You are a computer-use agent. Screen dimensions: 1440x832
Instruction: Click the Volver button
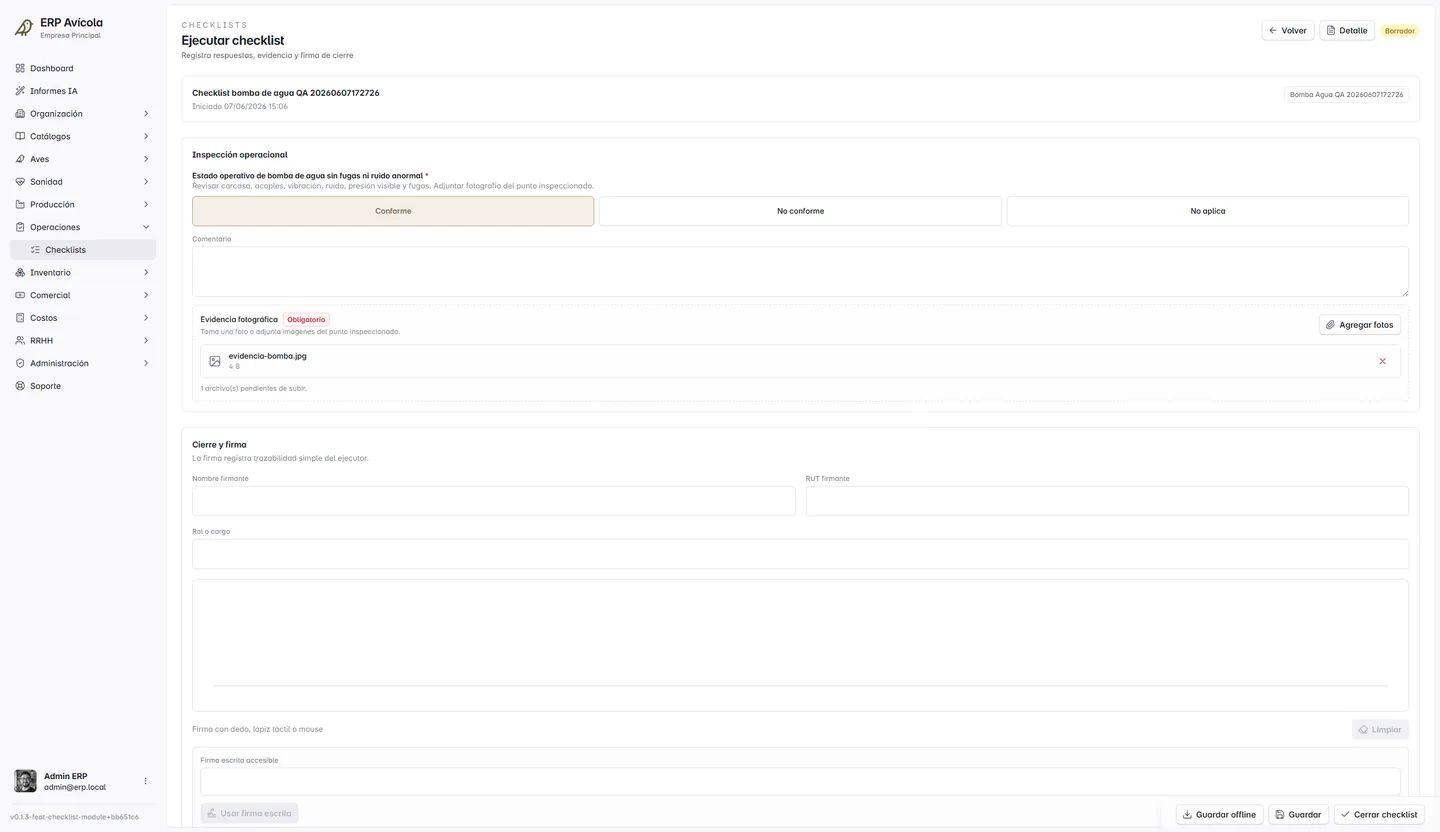coord(1288,31)
